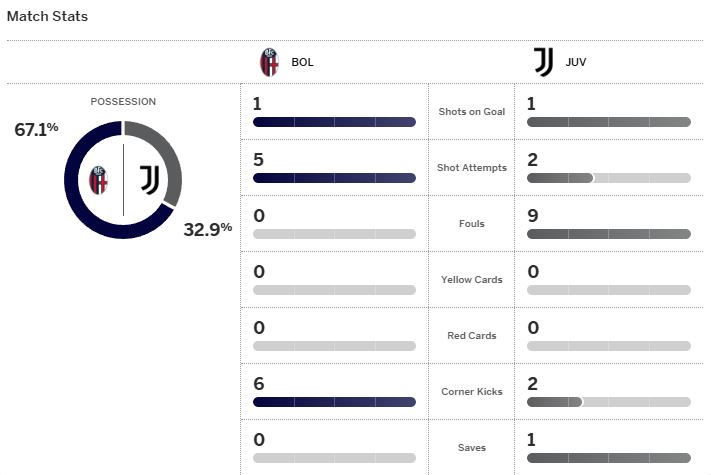Click the Juventus Saves bar
This screenshot has height=475, width=711.
(x=609, y=458)
